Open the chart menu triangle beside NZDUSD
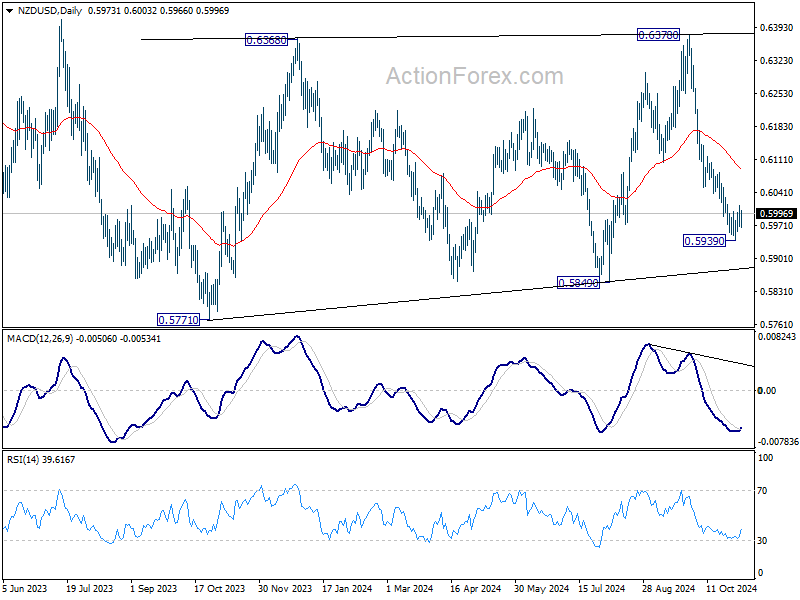 click(x=10, y=11)
